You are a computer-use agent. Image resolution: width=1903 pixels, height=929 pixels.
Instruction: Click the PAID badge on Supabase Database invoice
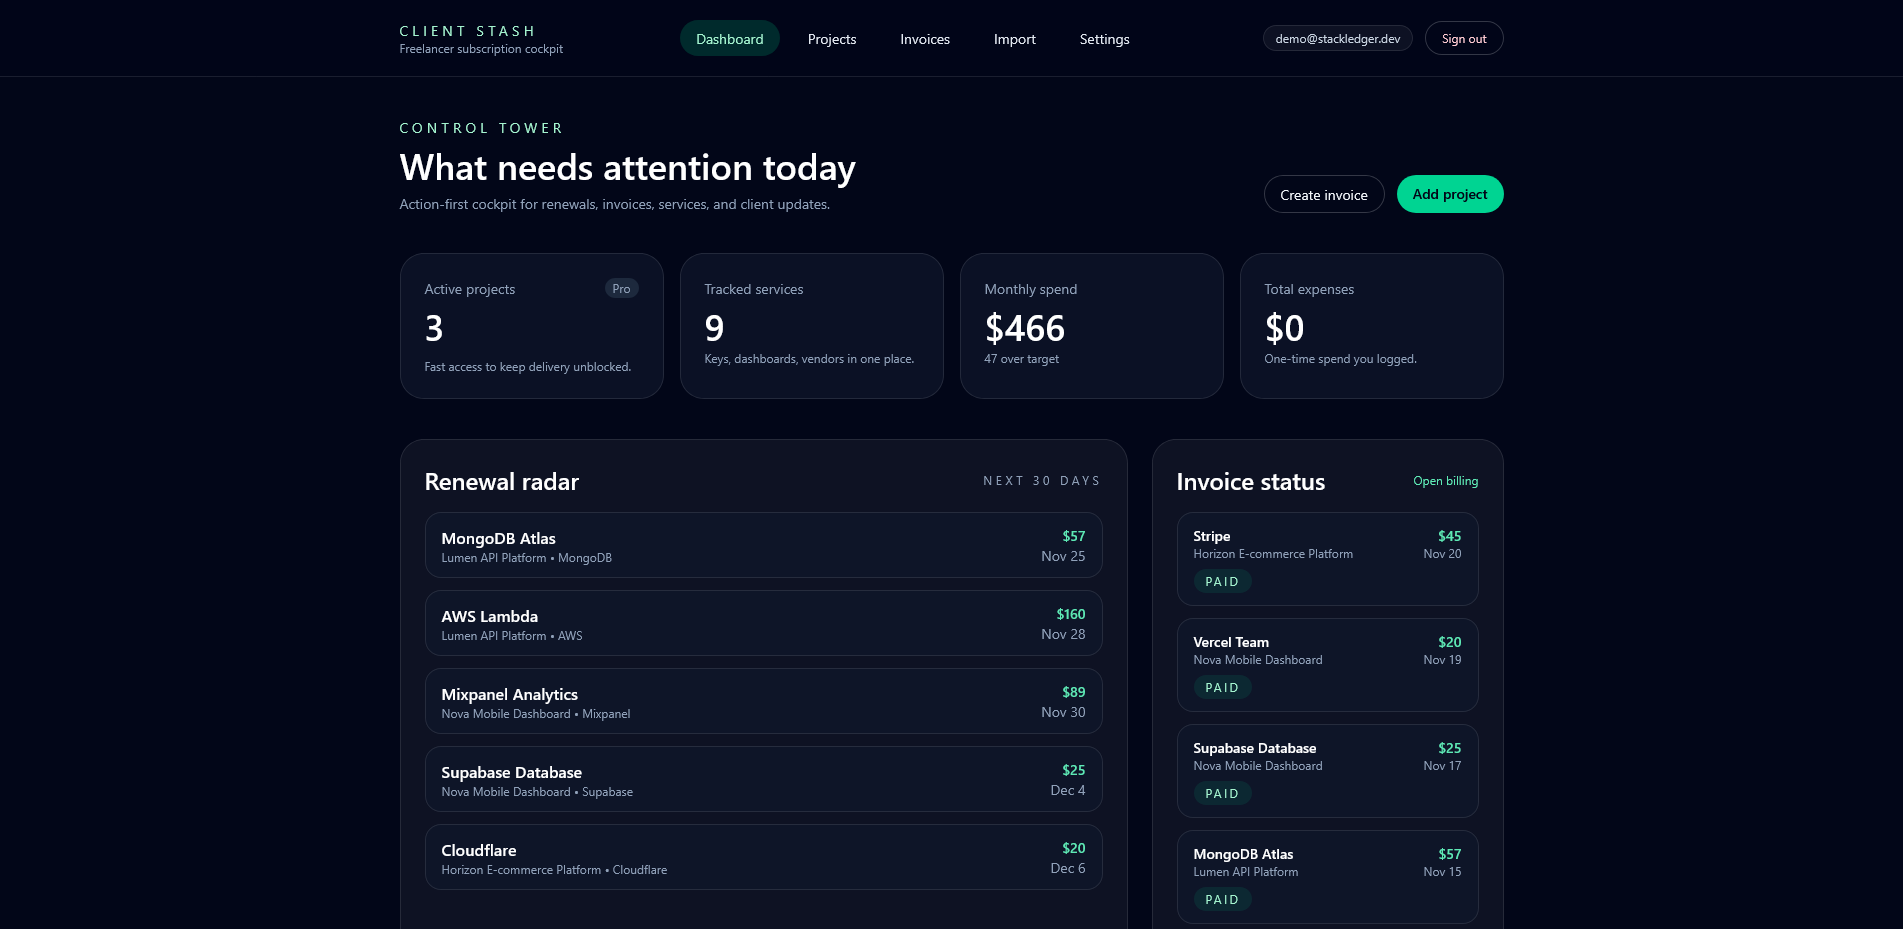[1222, 794]
